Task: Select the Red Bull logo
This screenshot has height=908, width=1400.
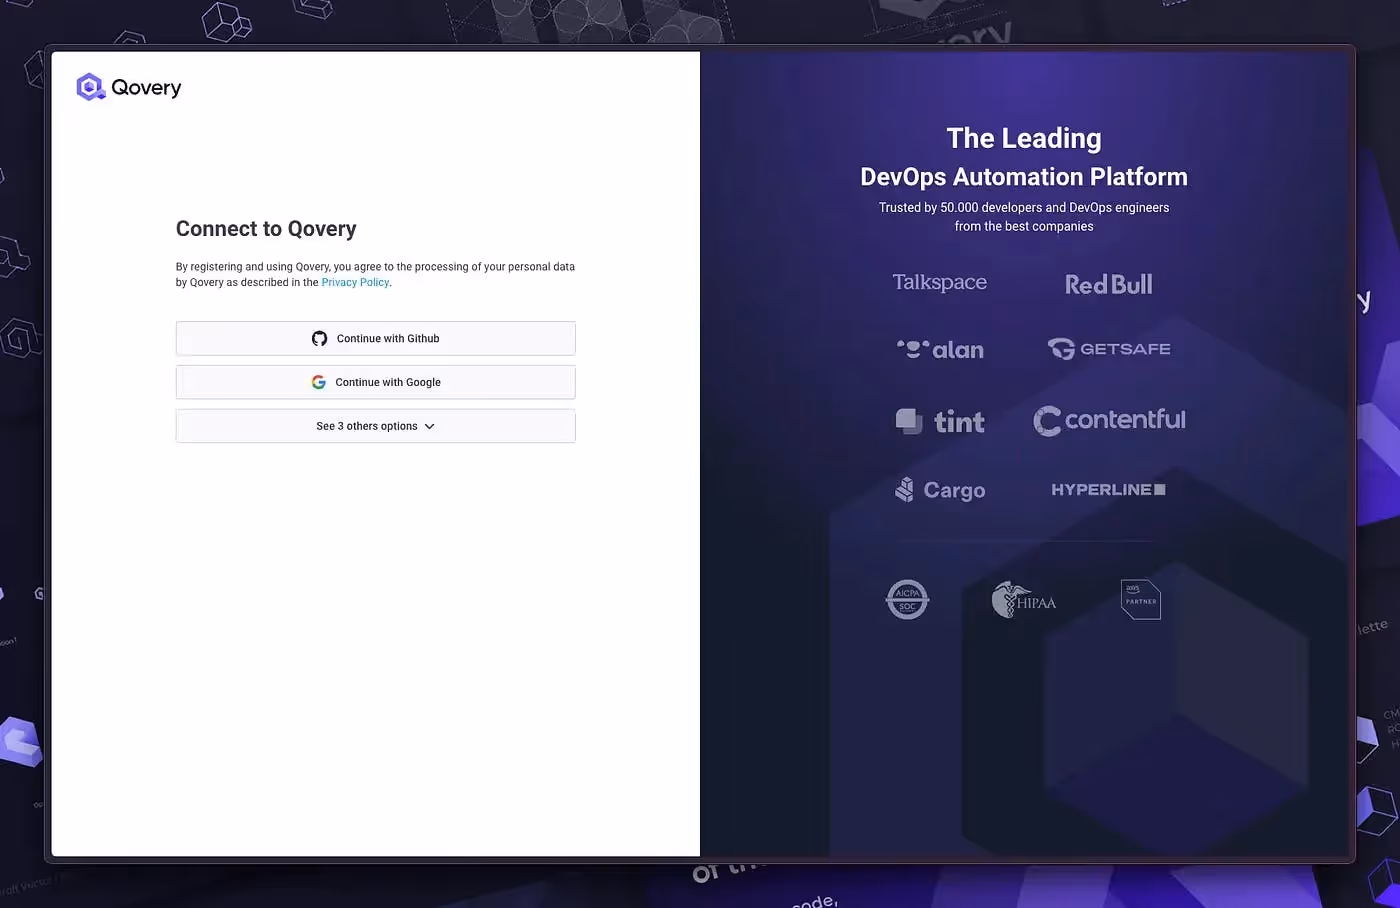Action: (x=1108, y=284)
